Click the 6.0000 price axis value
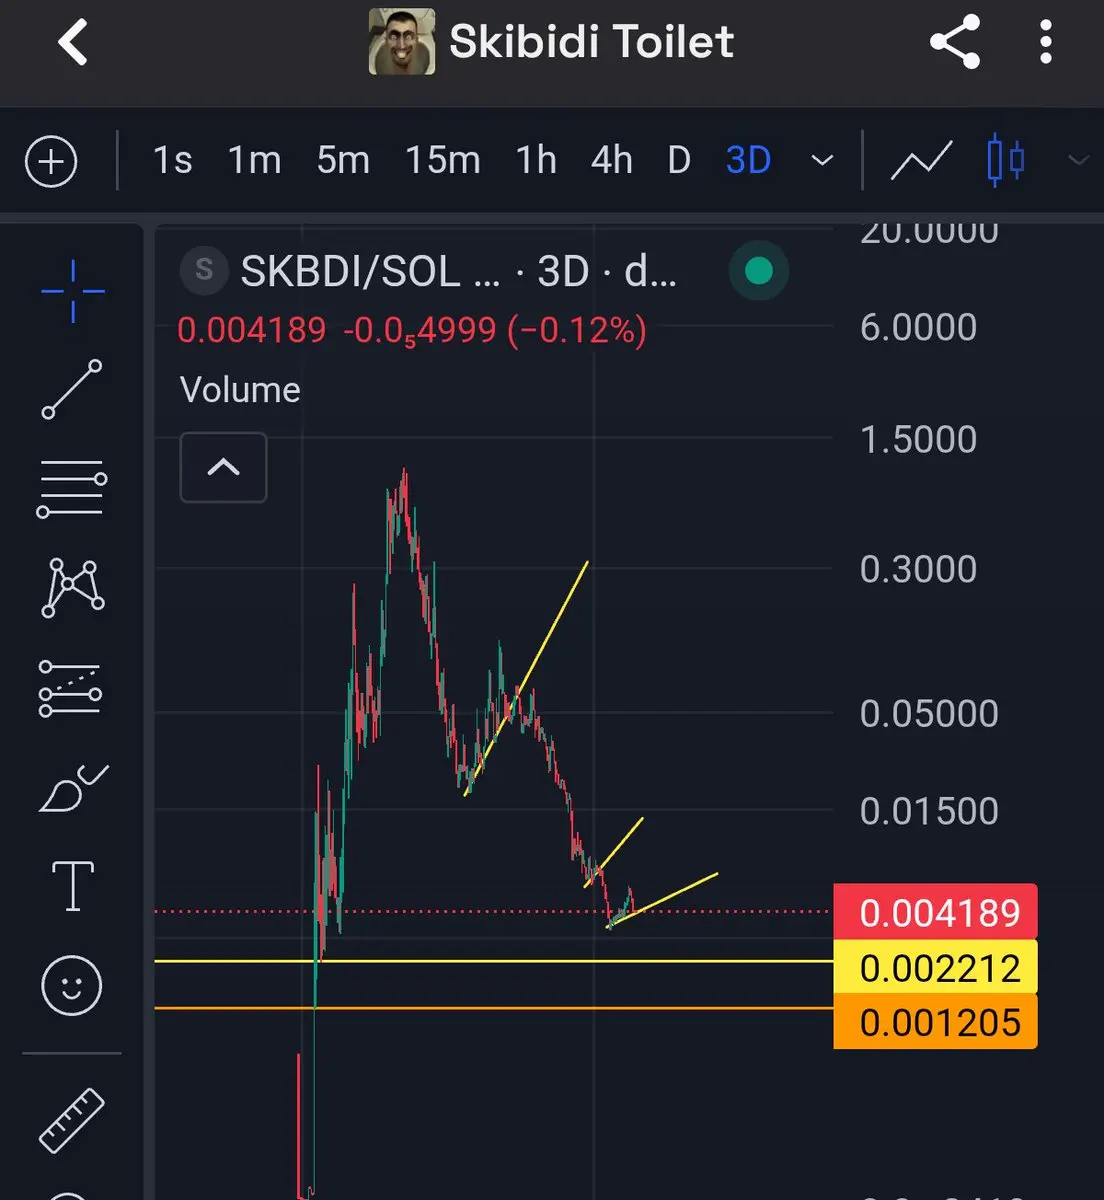The width and height of the screenshot is (1104, 1200). click(918, 327)
